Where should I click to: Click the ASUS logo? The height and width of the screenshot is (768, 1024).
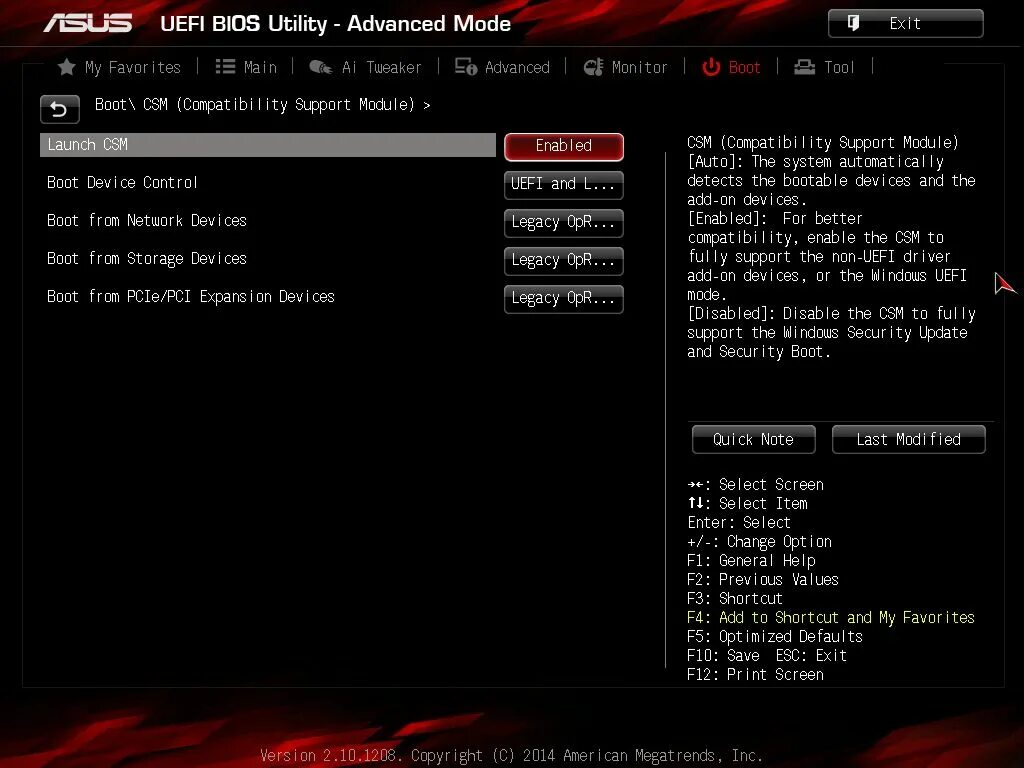(88, 24)
